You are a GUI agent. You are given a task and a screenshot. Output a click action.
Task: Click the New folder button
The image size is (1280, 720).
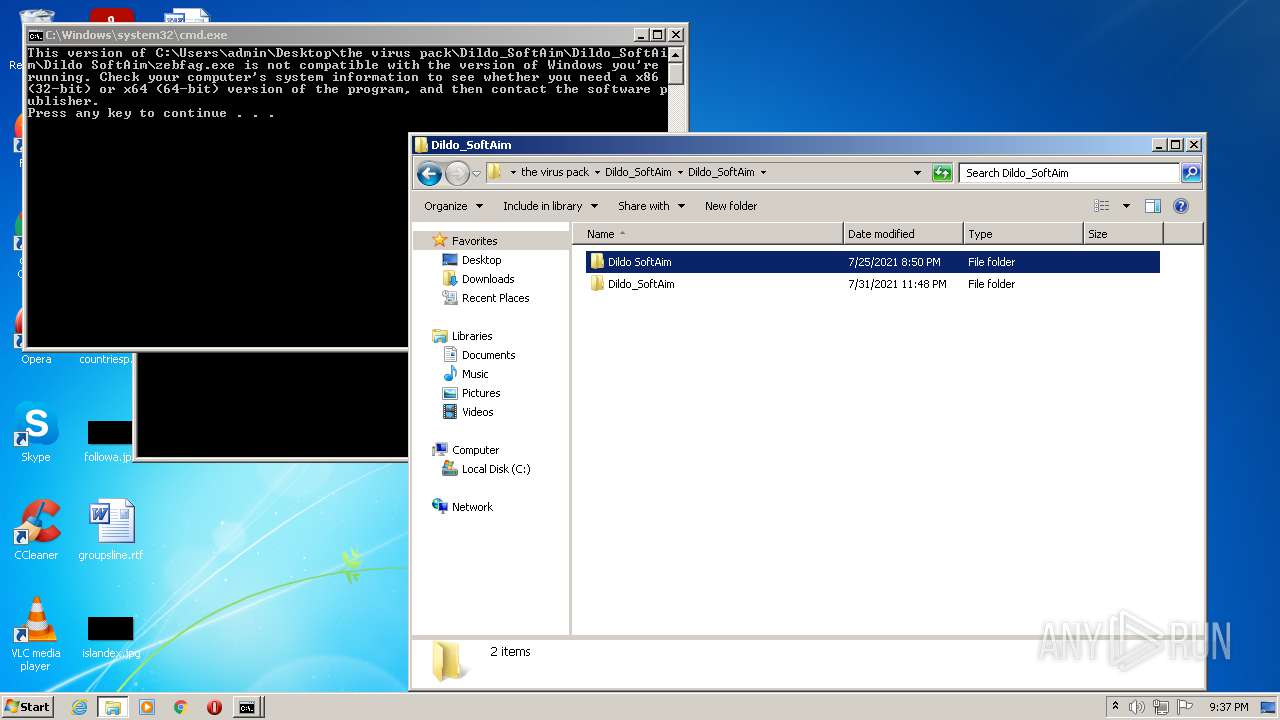pyautogui.click(x=731, y=206)
